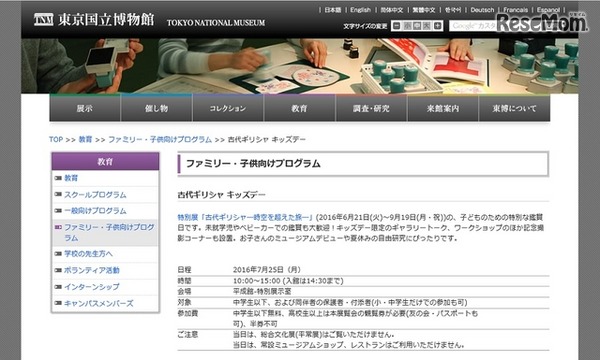The width and height of the screenshot is (600, 360).
Task: Click the Google custom search field
Action: 474,26
